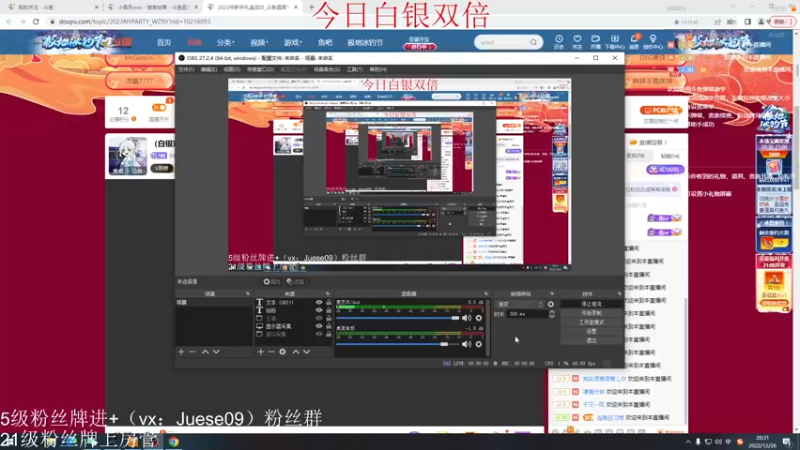
Task: Reload the browser page
Action: [36, 21]
